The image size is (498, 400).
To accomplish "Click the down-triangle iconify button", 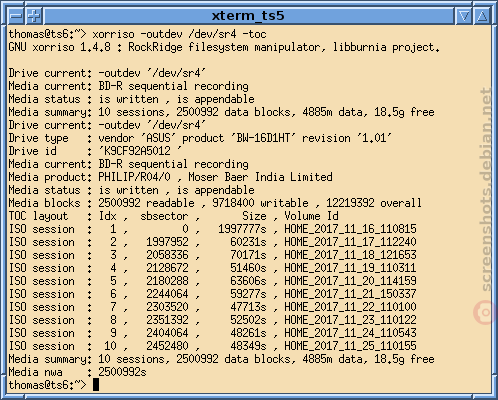I will tap(464, 16).
